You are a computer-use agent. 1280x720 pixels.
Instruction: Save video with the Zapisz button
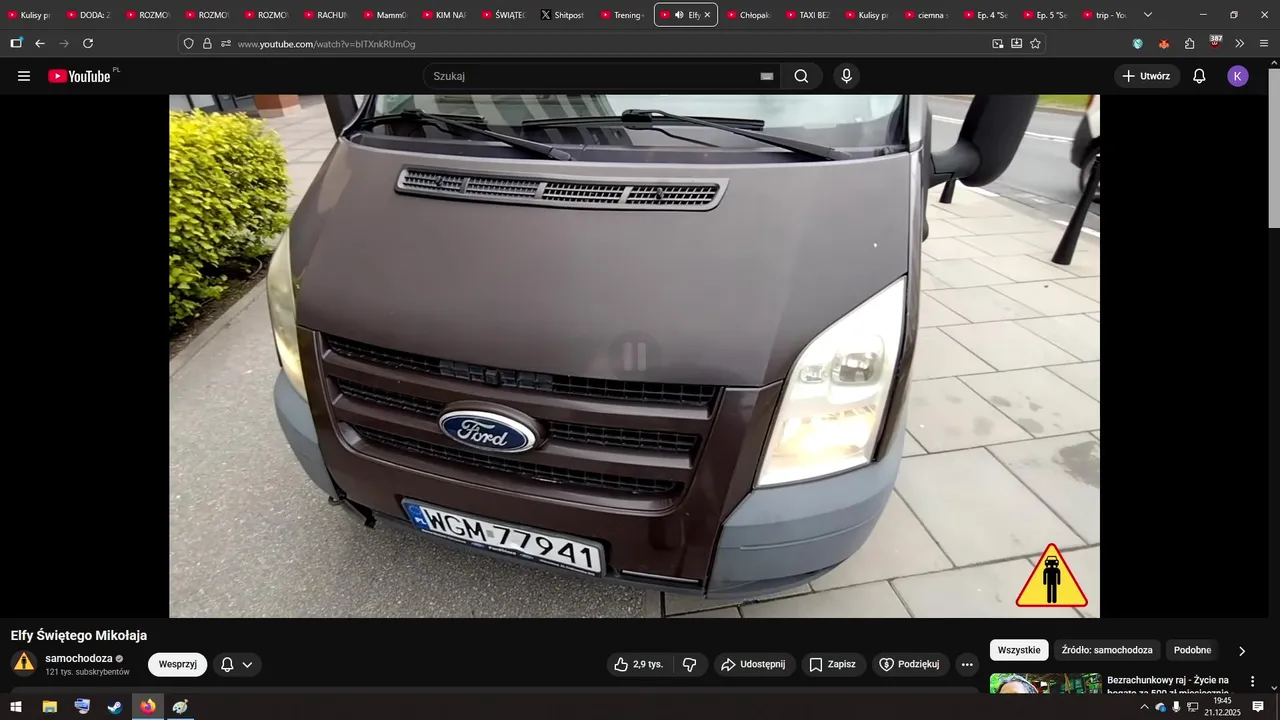point(832,664)
